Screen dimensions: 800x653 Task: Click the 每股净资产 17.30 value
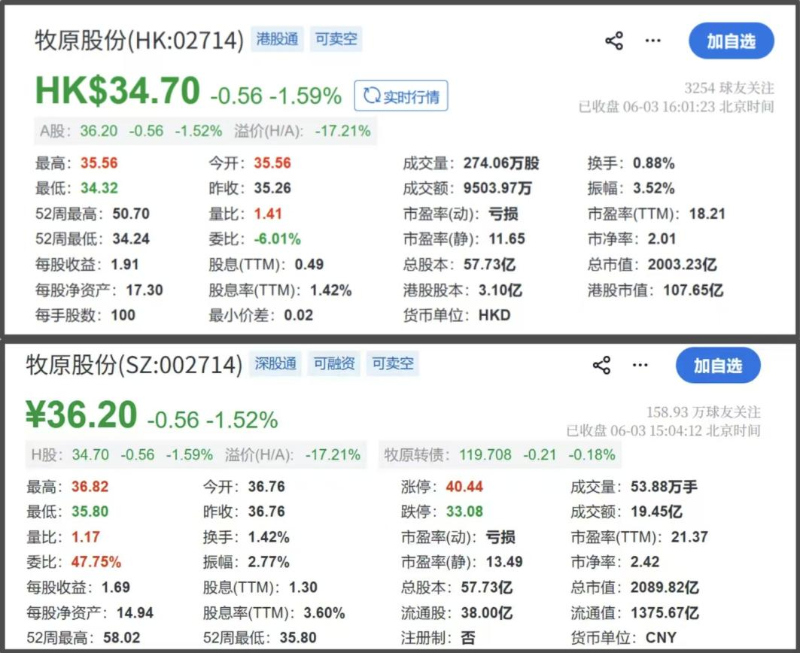(x=144, y=290)
